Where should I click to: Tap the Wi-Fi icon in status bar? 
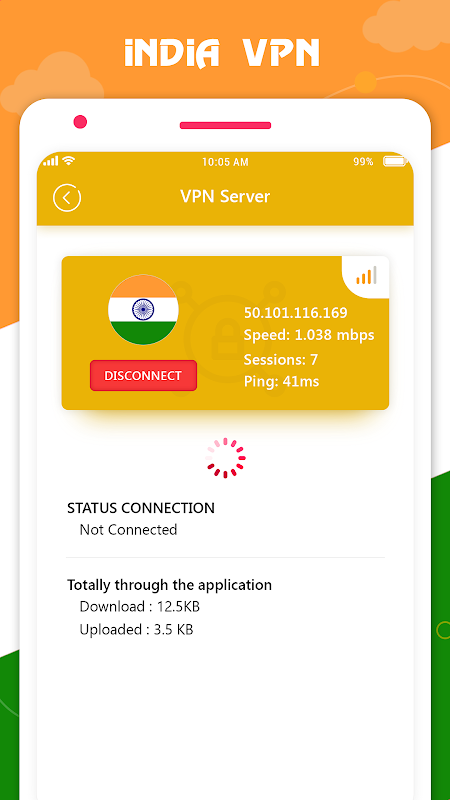tap(68, 161)
